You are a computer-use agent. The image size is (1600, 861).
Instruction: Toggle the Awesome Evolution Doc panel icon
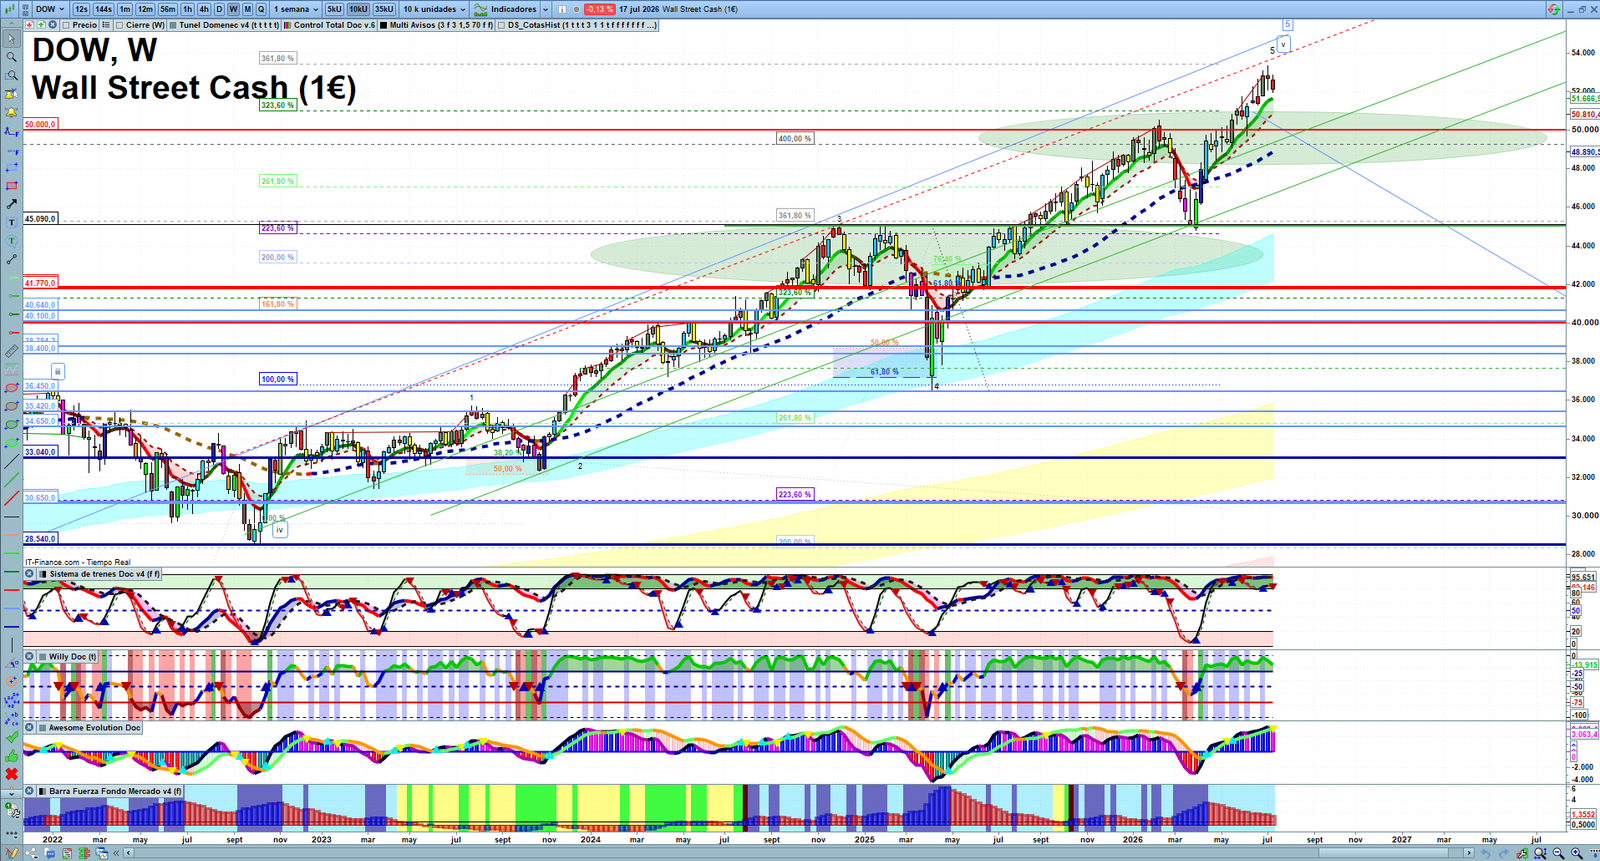tap(43, 727)
